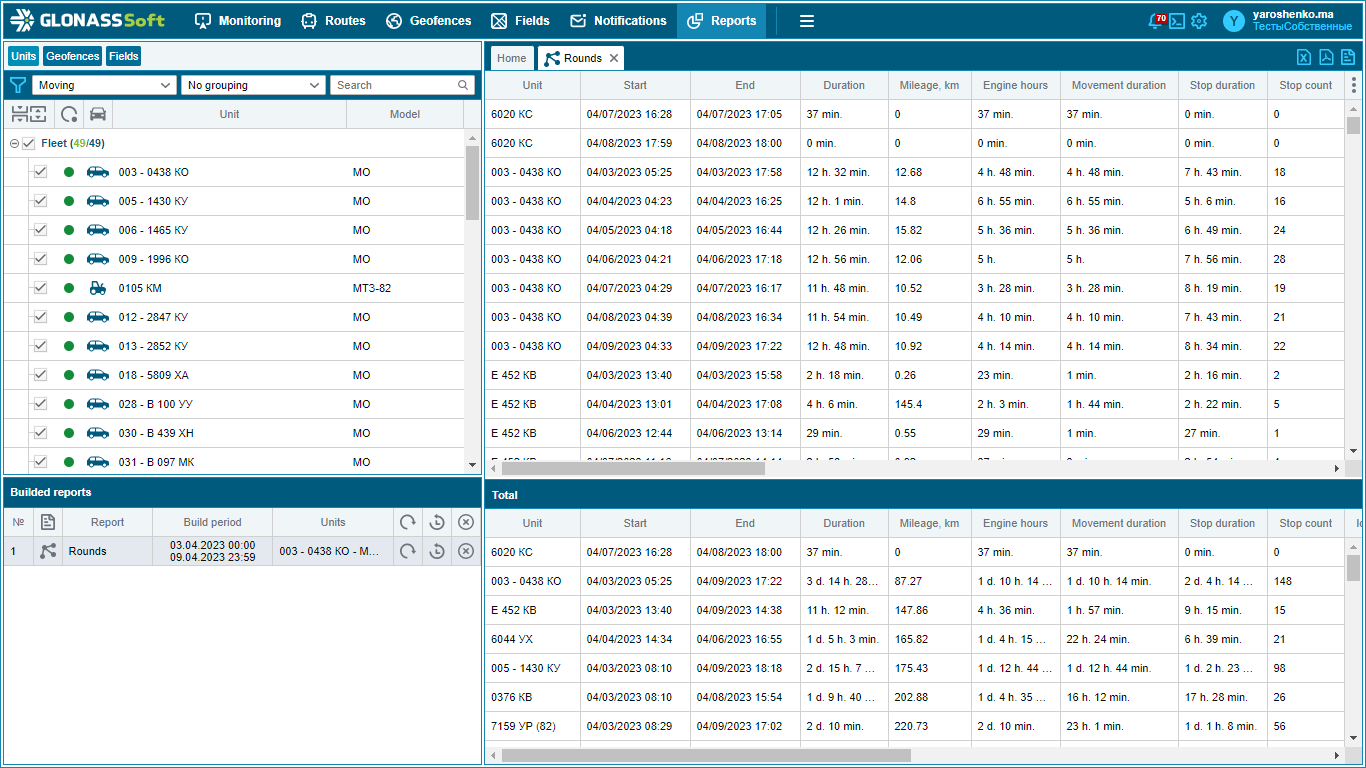Click the GLONASSSoft logo

pos(88,20)
